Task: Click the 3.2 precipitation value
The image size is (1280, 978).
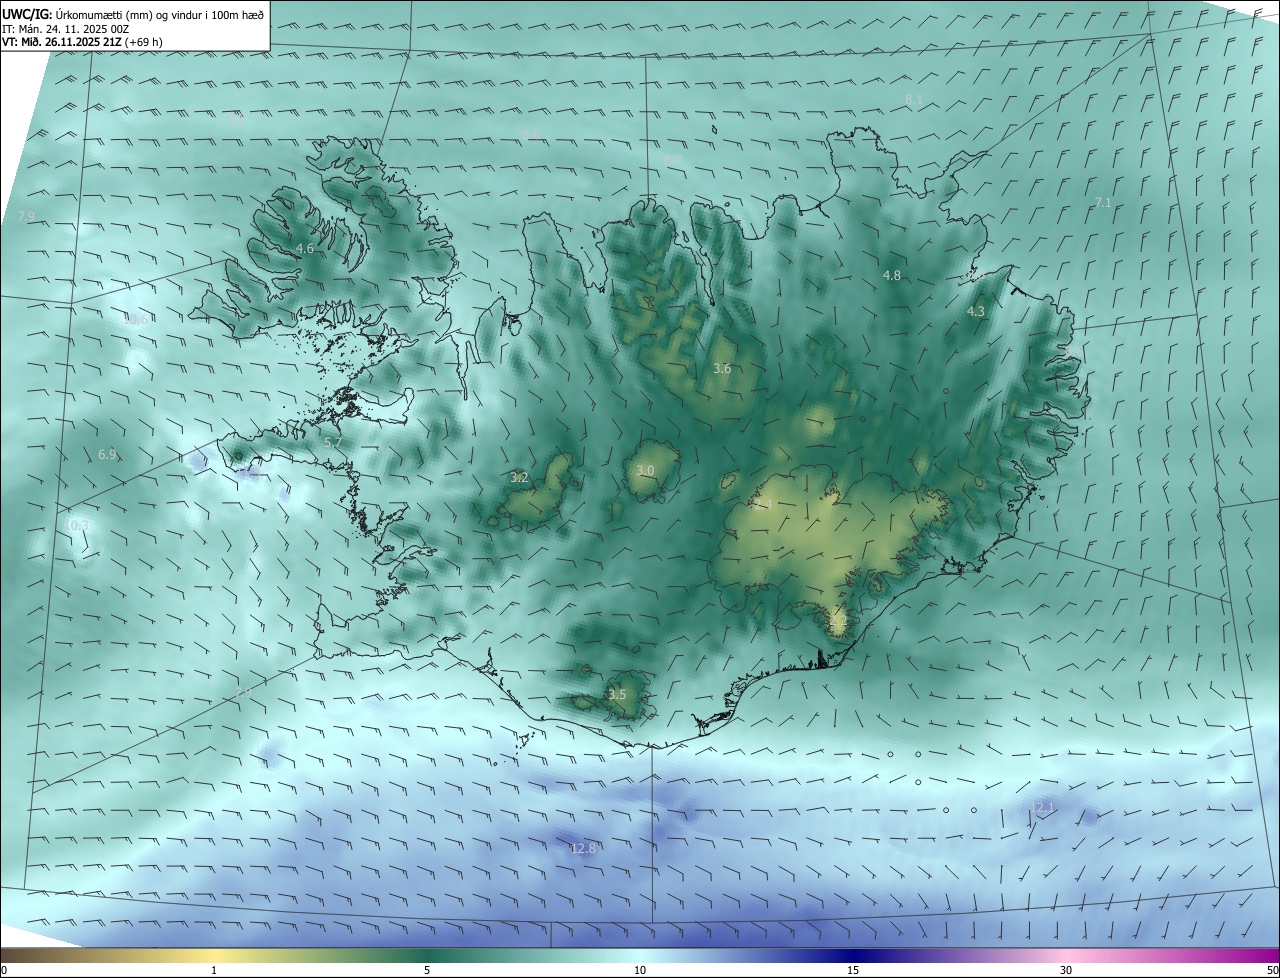Action: (x=519, y=478)
